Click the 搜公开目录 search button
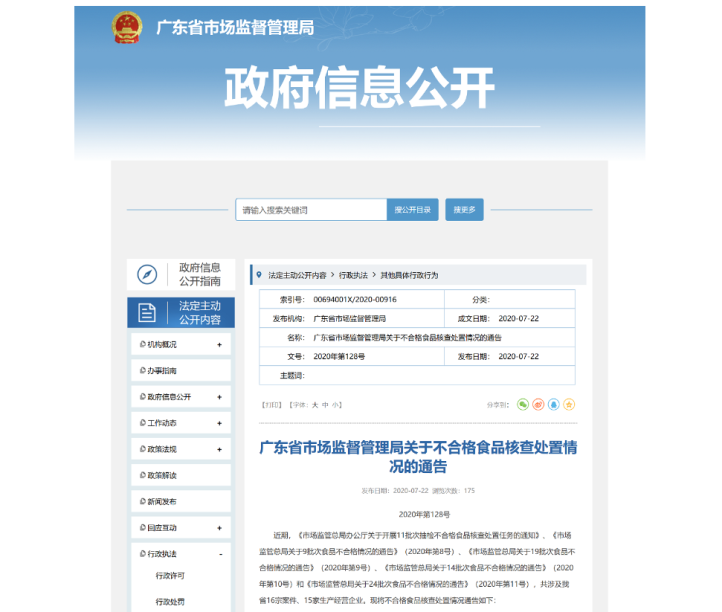The height and width of the screenshot is (612, 722). pyautogui.click(x=413, y=210)
